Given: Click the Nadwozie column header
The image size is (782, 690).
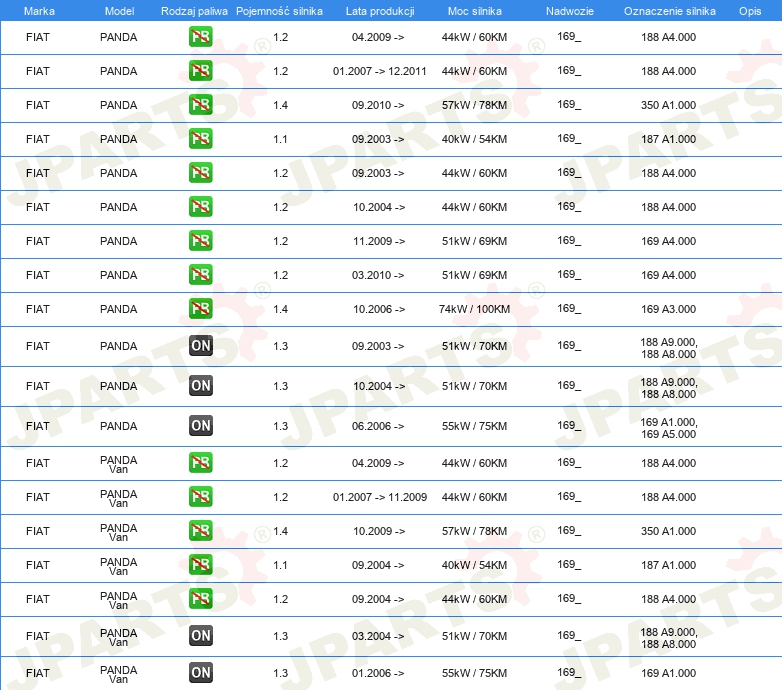Looking at the screenshot, I should coord(570,11).
